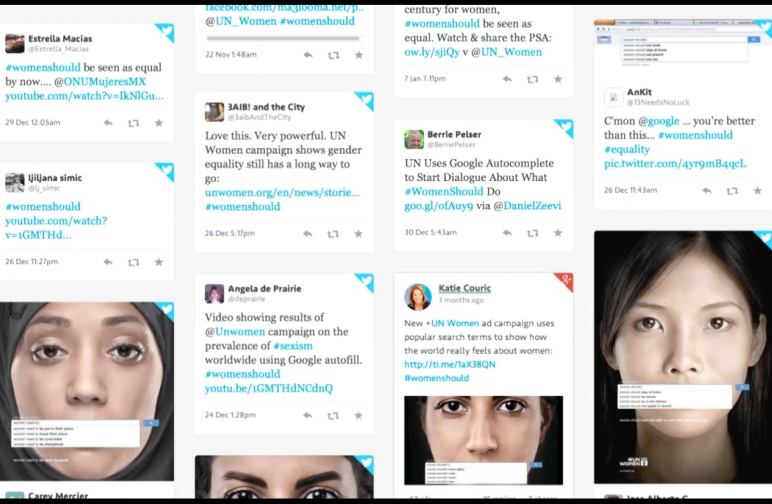Viewport: 772px width, 504px height.
Task: Open the UN Women poster image at right
Action: point(682,357)
